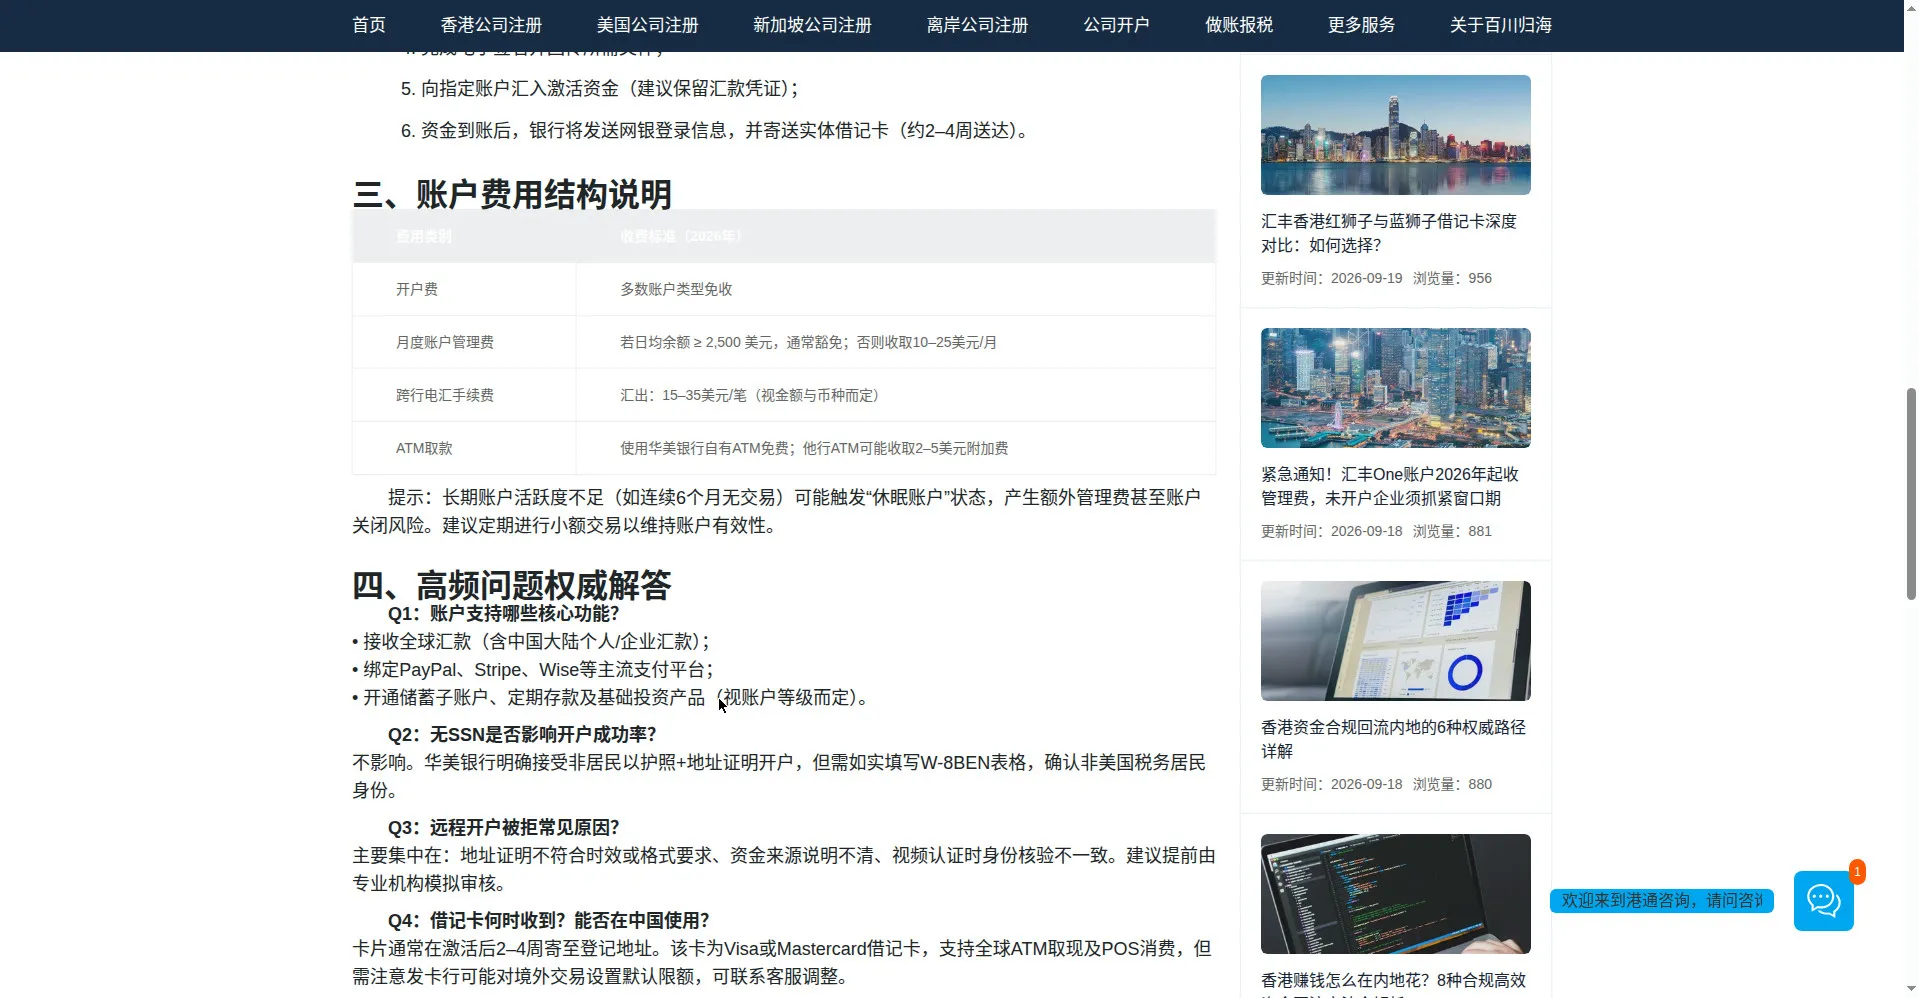This screenshot has width=1919, height=998.
Task: Click question Q4: 借记卡何时收到?
Action: (549, 921)
